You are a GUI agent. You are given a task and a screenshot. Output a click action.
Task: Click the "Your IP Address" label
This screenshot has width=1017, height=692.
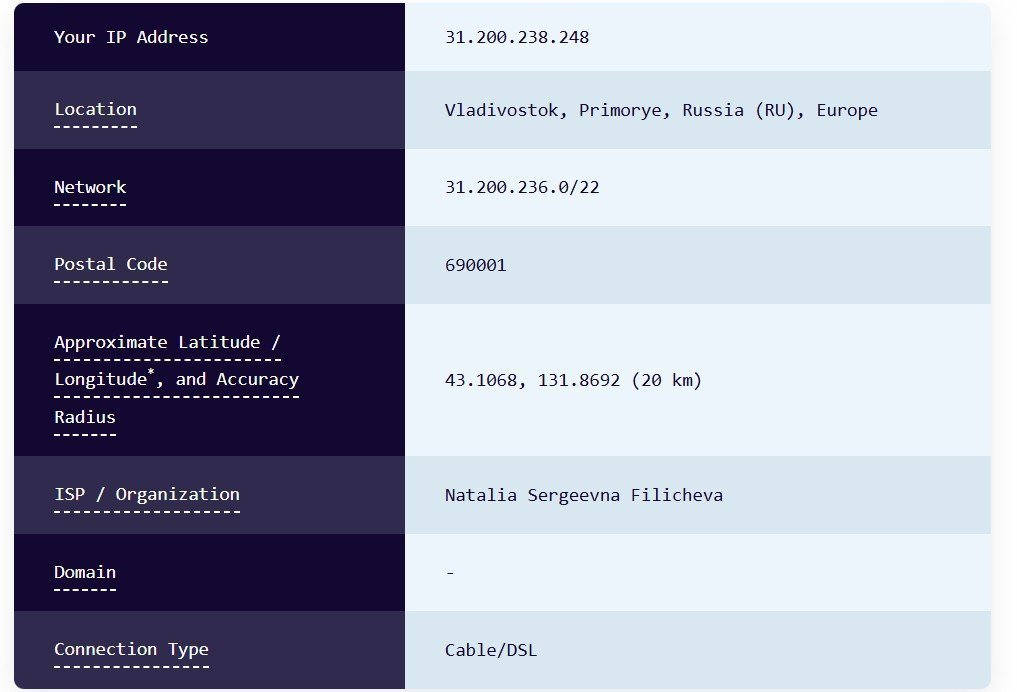point(131,37)
